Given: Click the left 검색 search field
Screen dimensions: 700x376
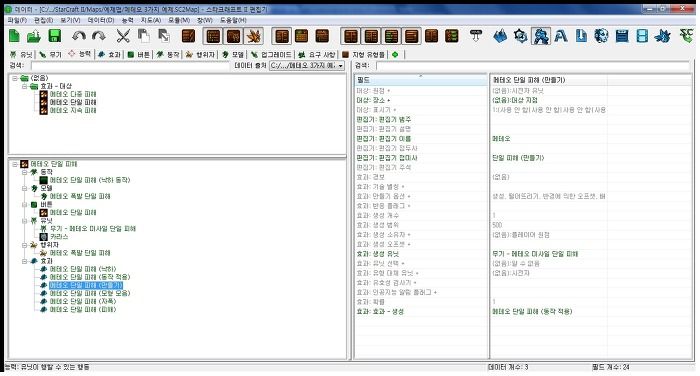Looking at the screenshot, I should click(x=129, y=66).
